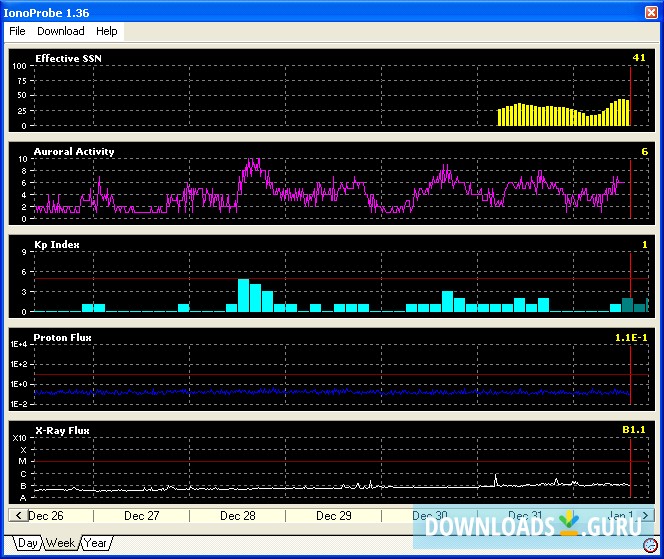Click the clock icon in bottom-right corner
664x559 pixels.
pyautogui.click(x=650, y=544)
